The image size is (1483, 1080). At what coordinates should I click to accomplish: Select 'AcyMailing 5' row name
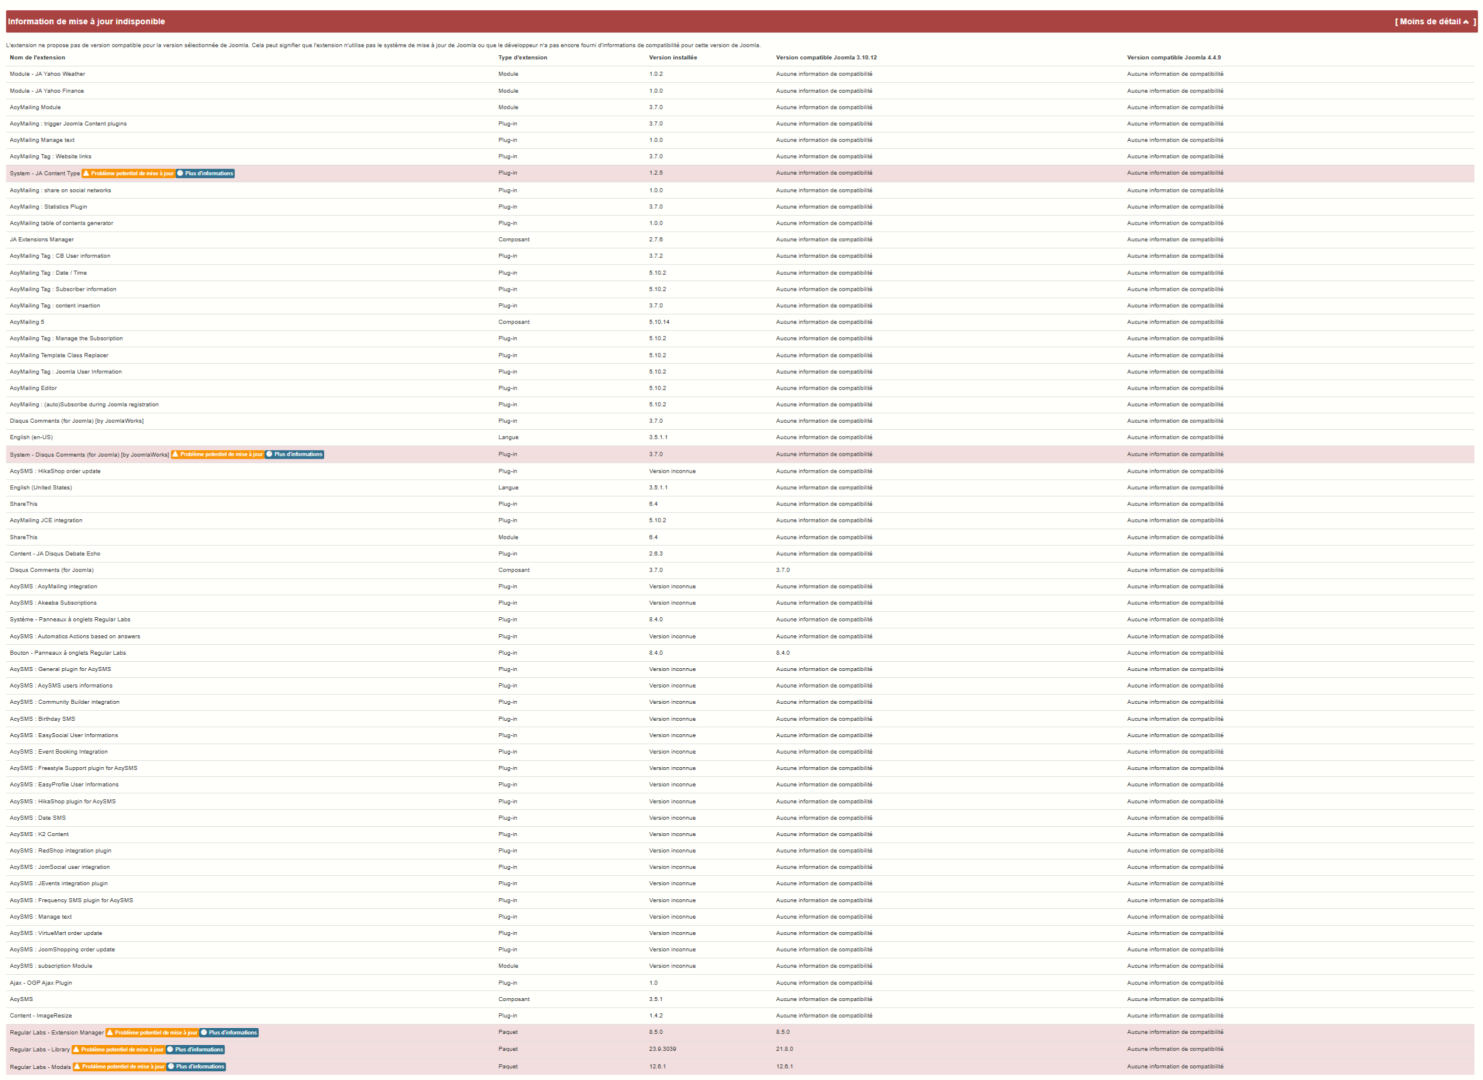pos(27,322)
